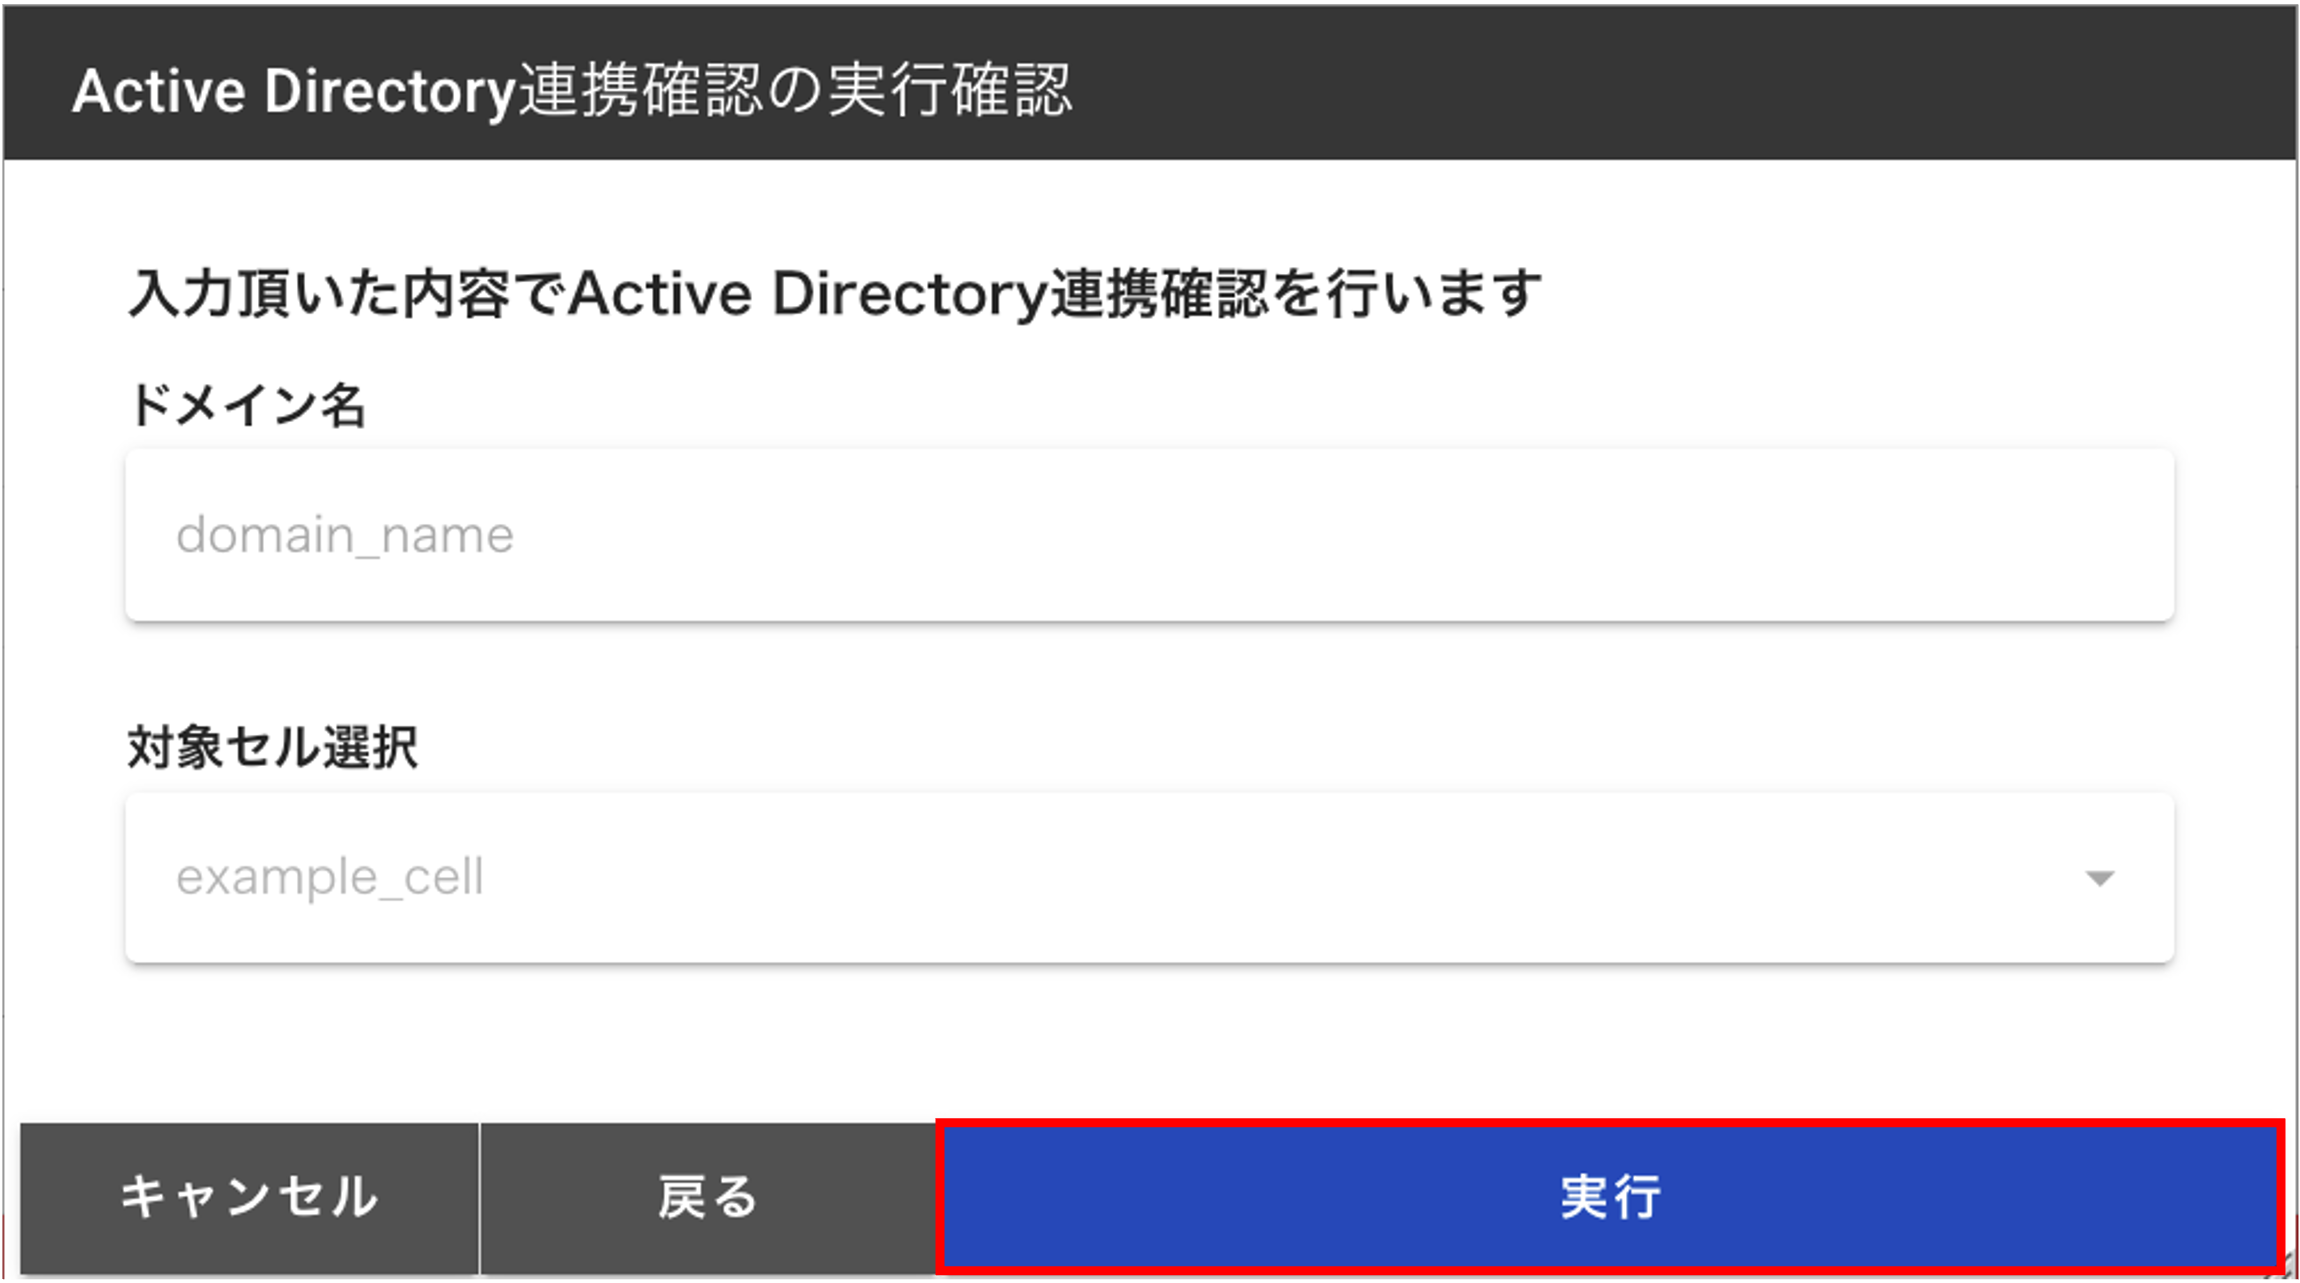Click the domain_name placeholder text

(x=342, y=535)
